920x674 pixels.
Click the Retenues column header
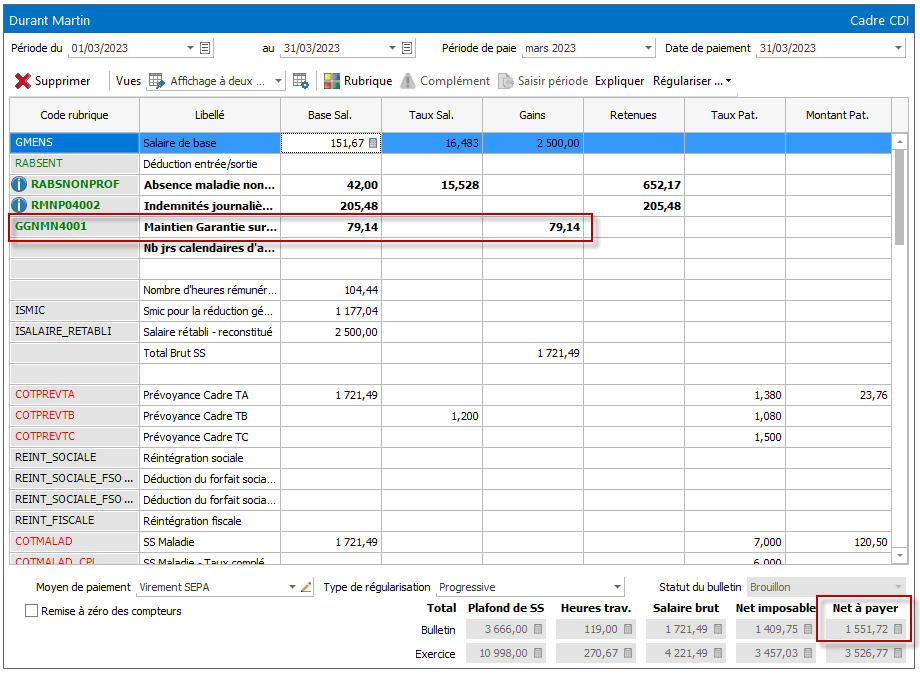633,115
